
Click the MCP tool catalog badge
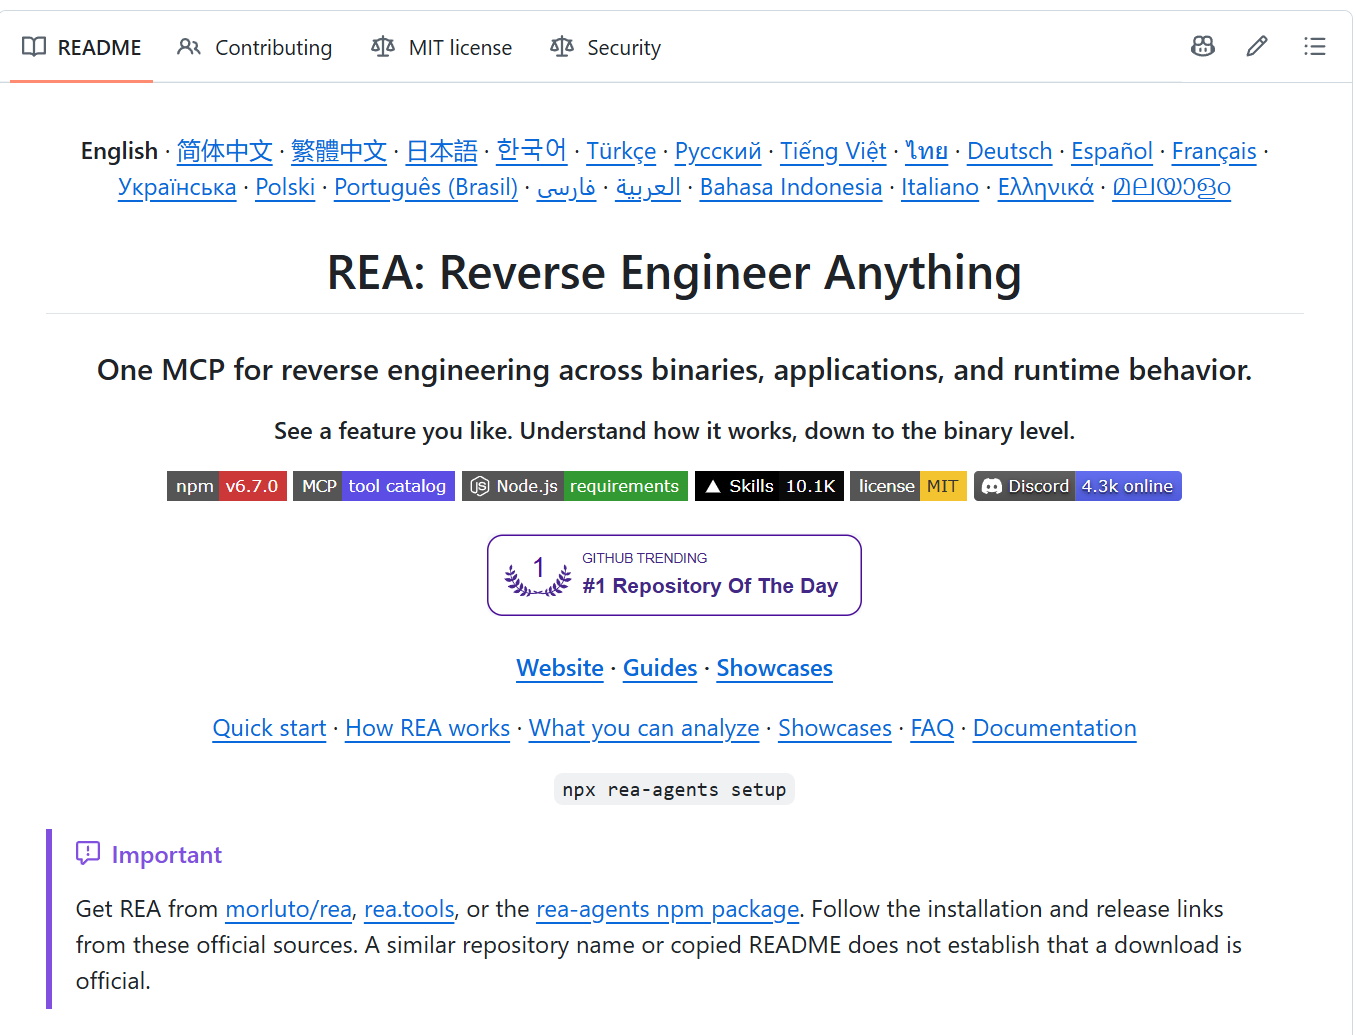tap(374, 486)
